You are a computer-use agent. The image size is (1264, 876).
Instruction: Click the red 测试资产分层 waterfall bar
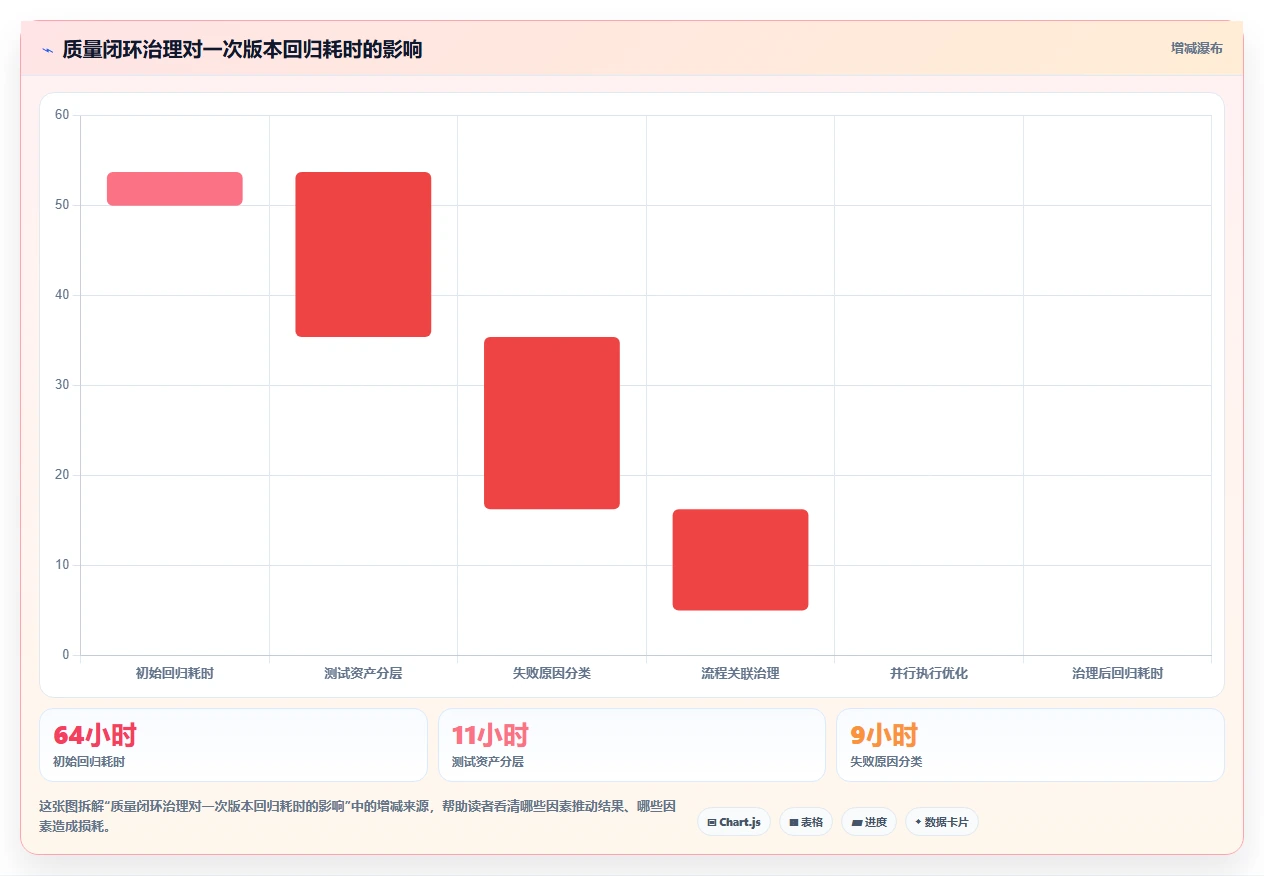(363, 254)
